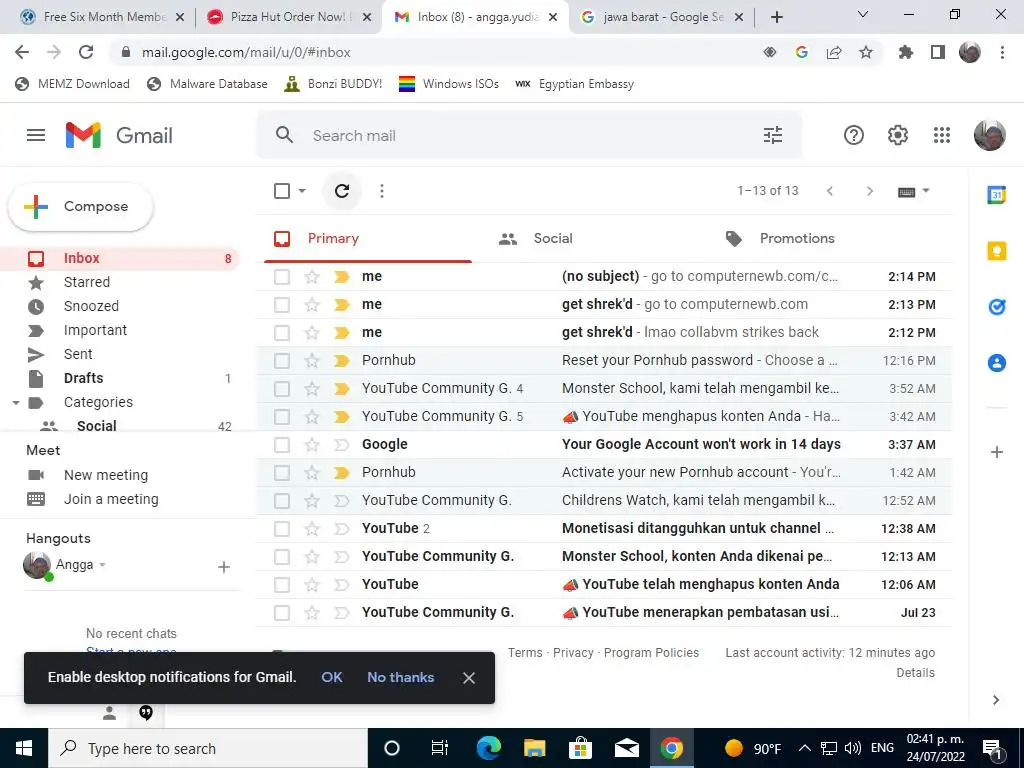
Task: Check the box for Monetisasi ditangguhkan email
Action: (x=282, y=528)
